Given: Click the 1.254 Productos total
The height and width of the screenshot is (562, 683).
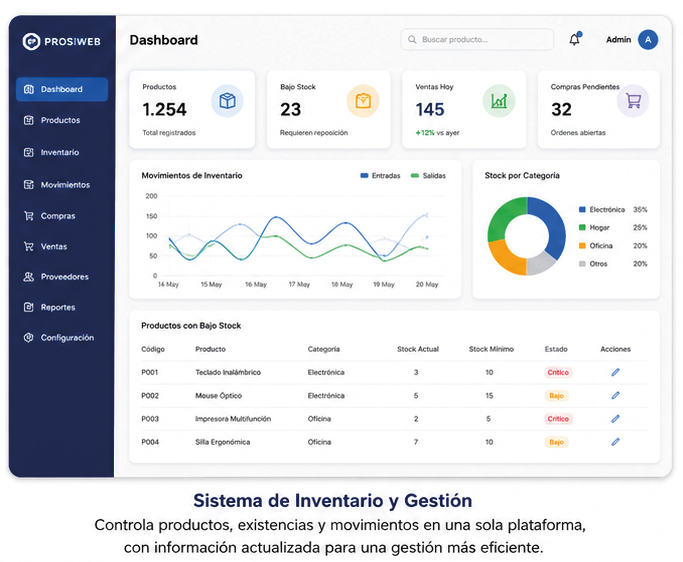Looking at the screenshot, I should point(164,109).
